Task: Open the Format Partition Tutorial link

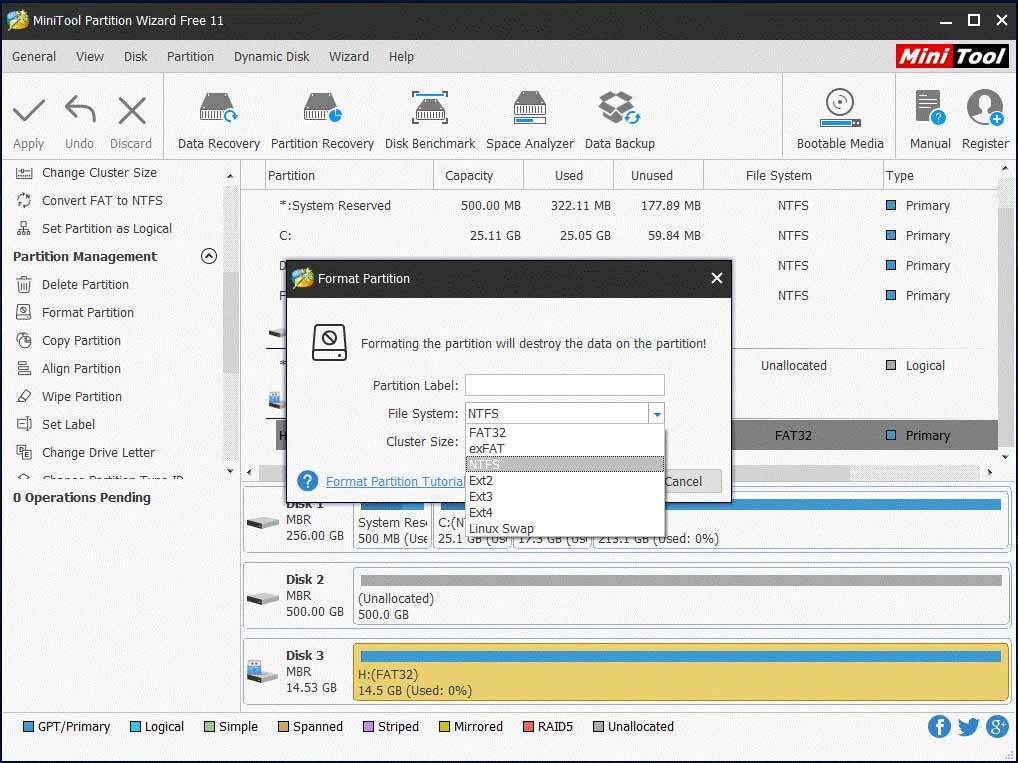Action: [x=395, y=481]
